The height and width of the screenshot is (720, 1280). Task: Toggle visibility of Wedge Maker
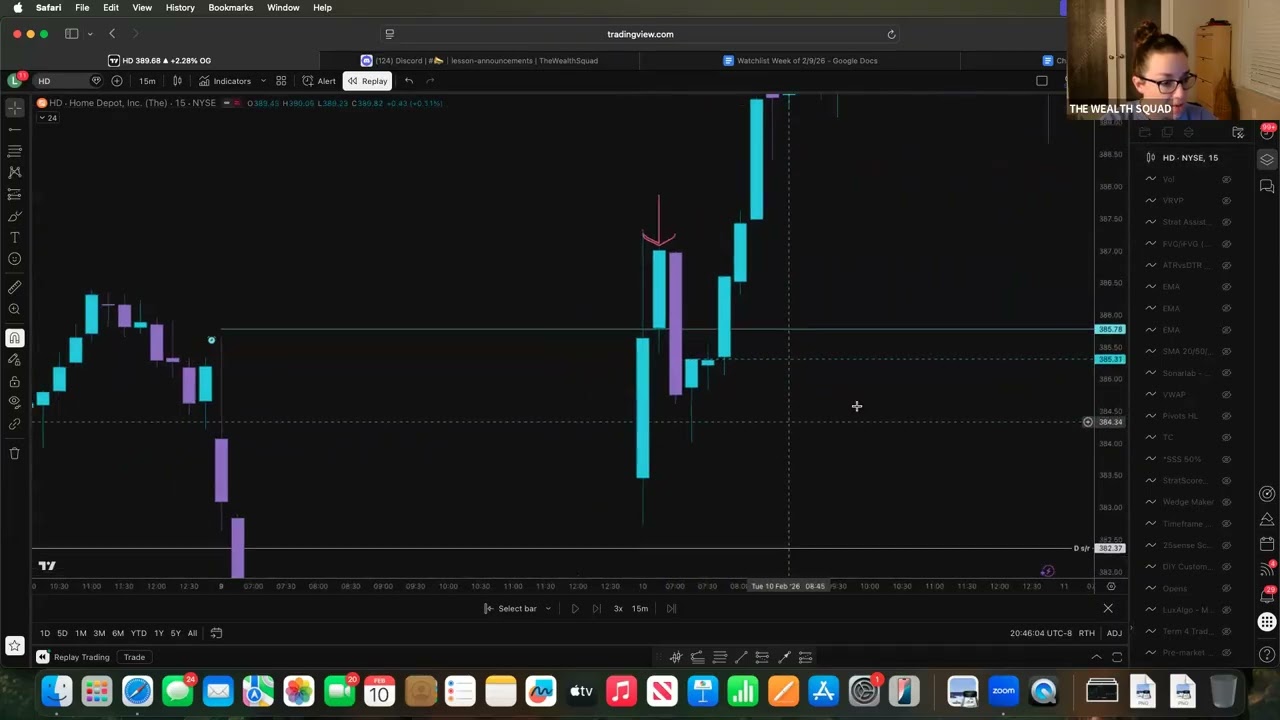pos(1226,502)
